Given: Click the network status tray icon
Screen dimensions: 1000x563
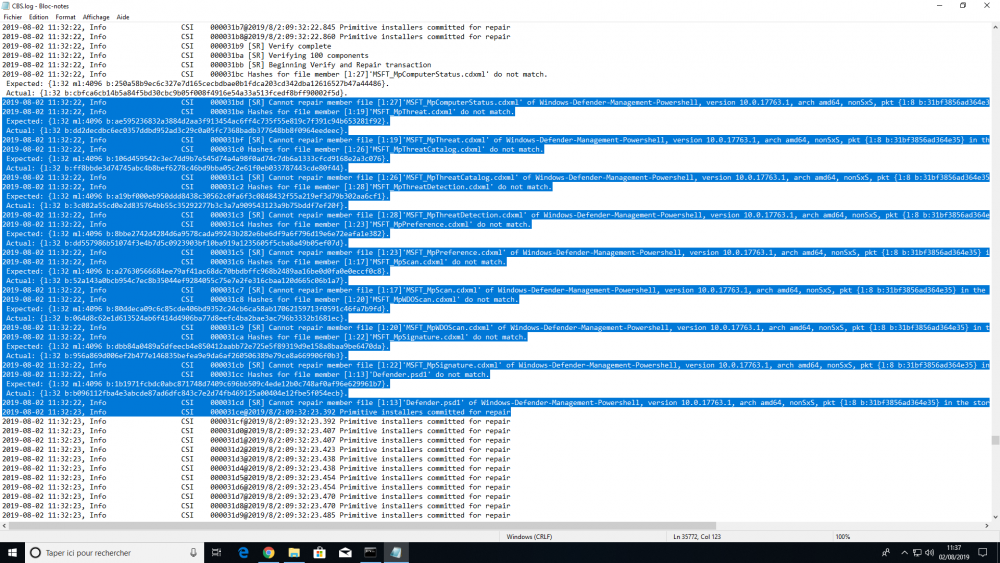Looking at the screenshot, I should pos(917,553).
